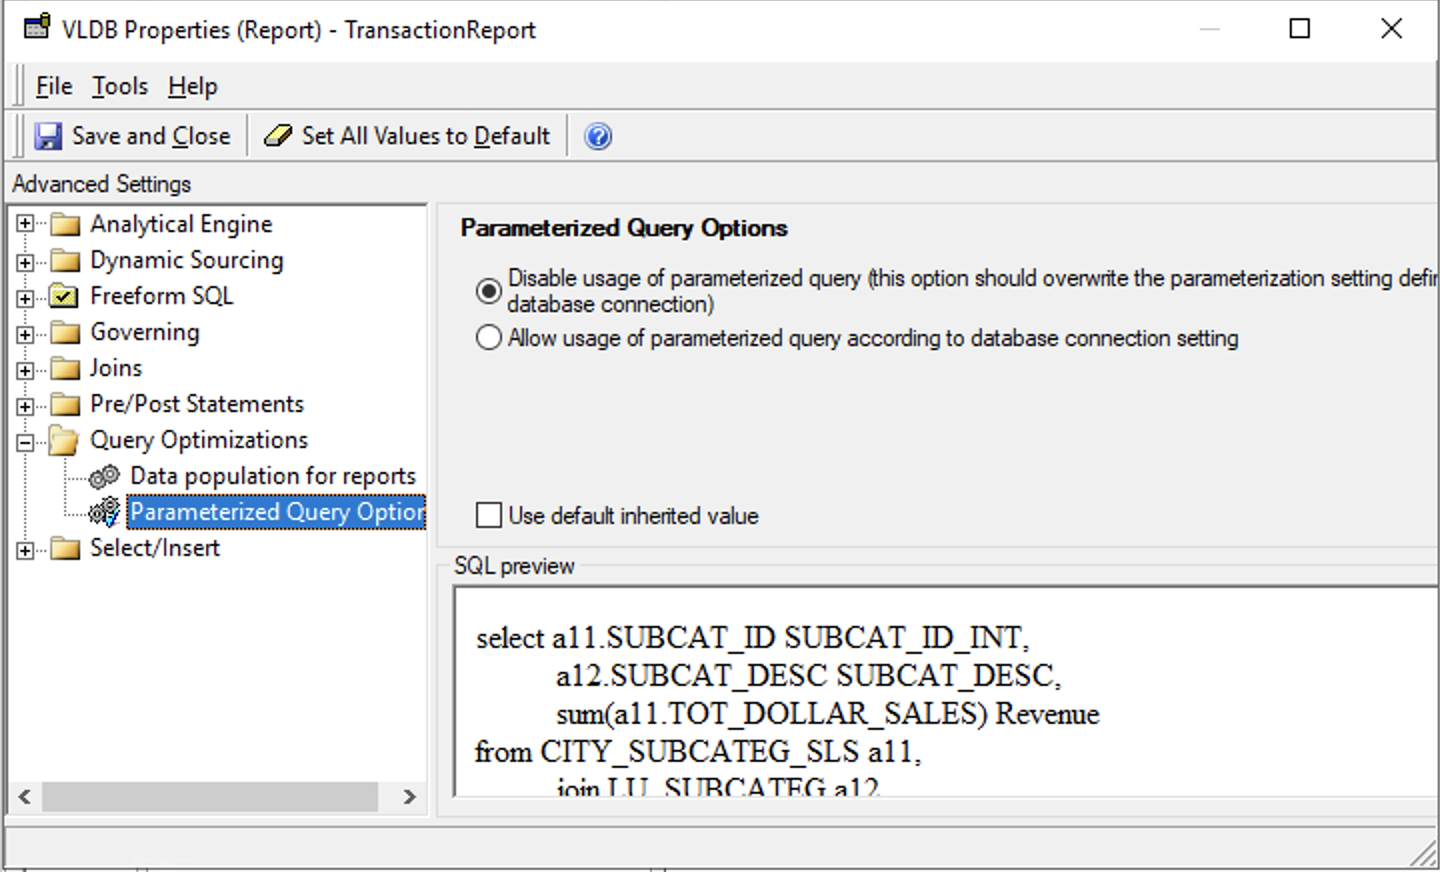The width and height of the screenshot is (1440, 872).
Task: Expand the Governing tree node
Action: (x=24, y=332)
